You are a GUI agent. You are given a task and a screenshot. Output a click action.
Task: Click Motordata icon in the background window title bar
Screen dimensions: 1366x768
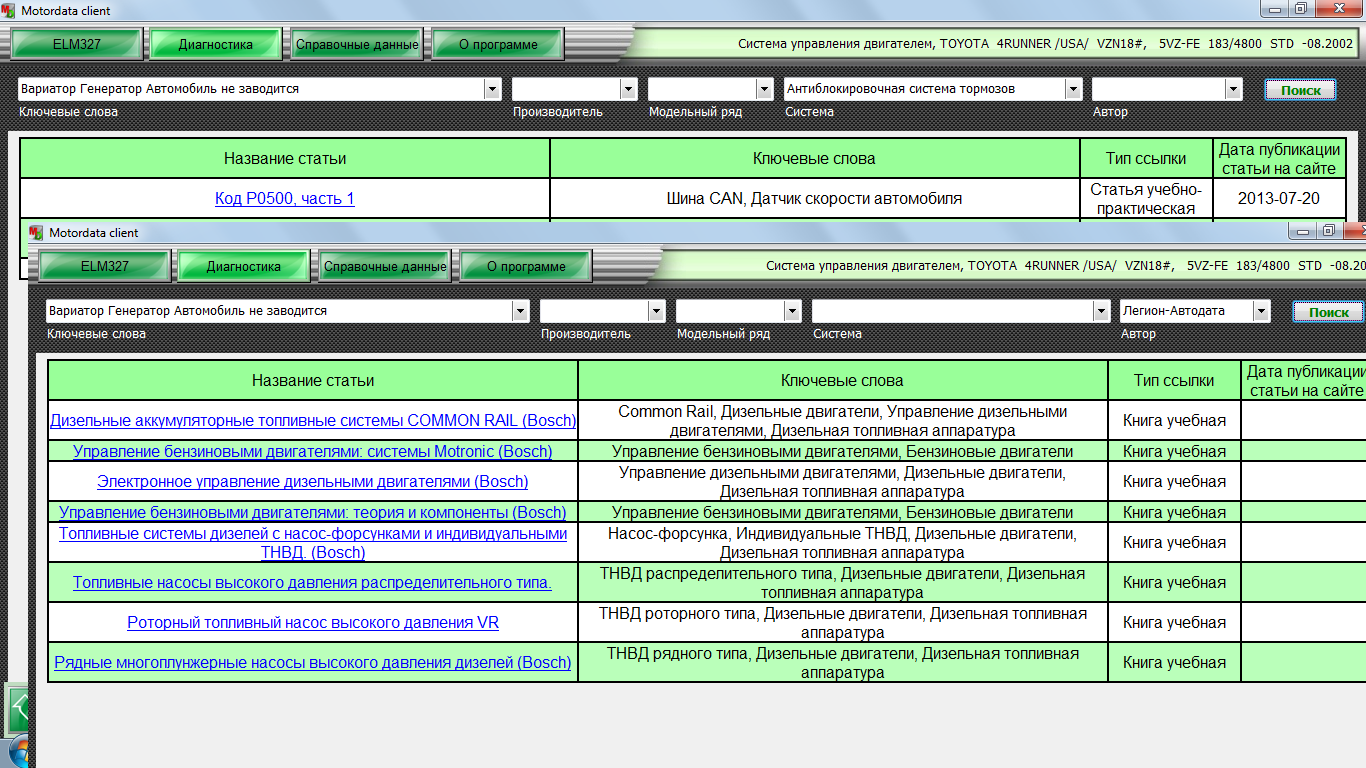[x=9, y=11]
